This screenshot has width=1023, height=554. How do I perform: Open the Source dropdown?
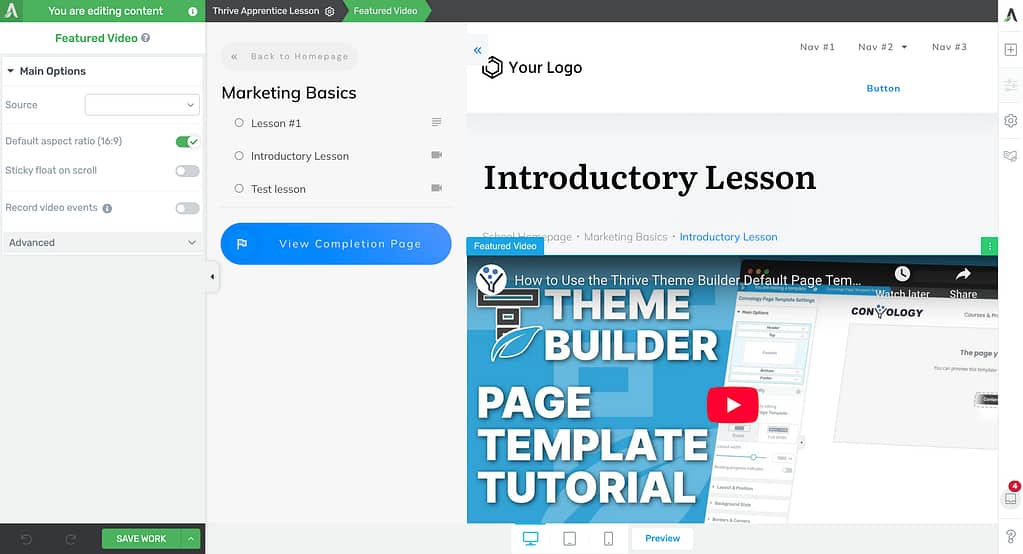(142, 104)
